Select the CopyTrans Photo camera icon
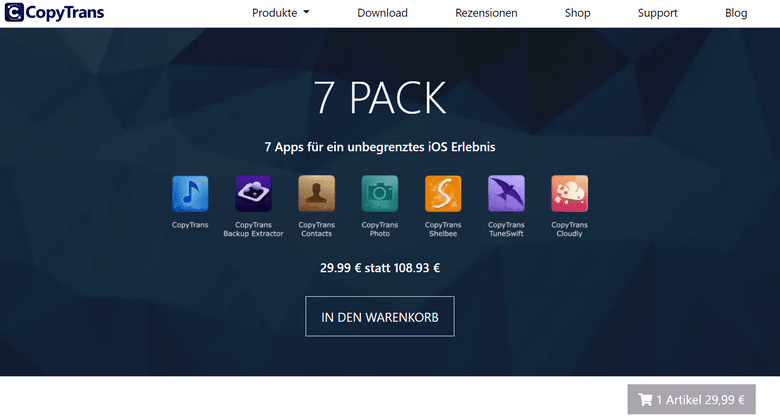 pos(380,194)
